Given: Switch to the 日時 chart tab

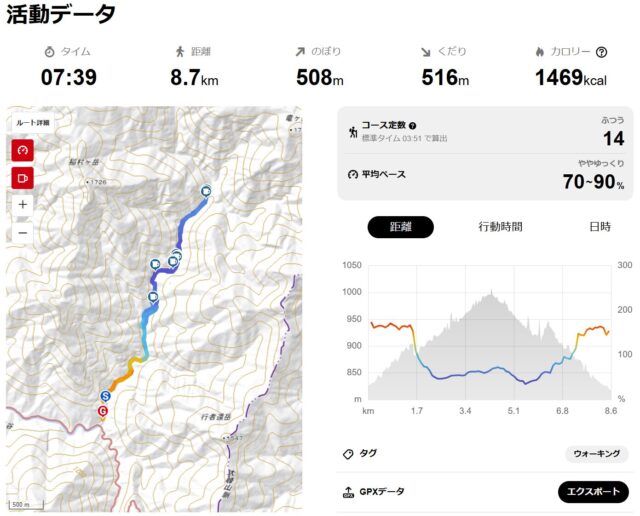Looking at the screenshot, I should pos(600,227).
